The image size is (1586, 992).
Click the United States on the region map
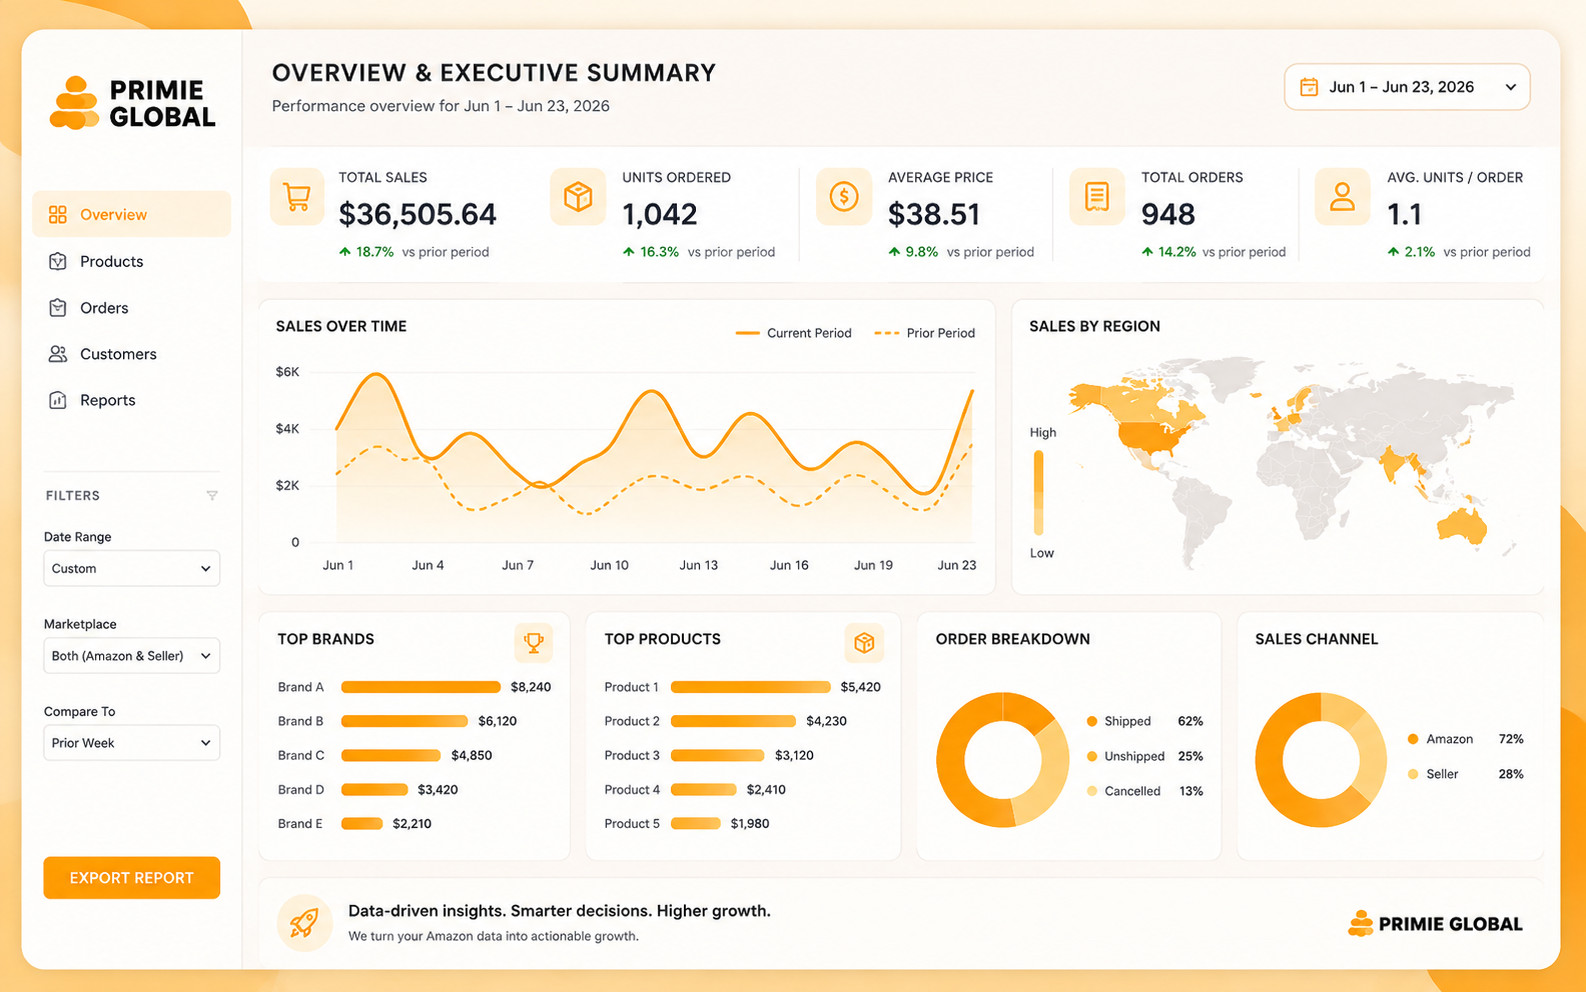pos(1152,437)
